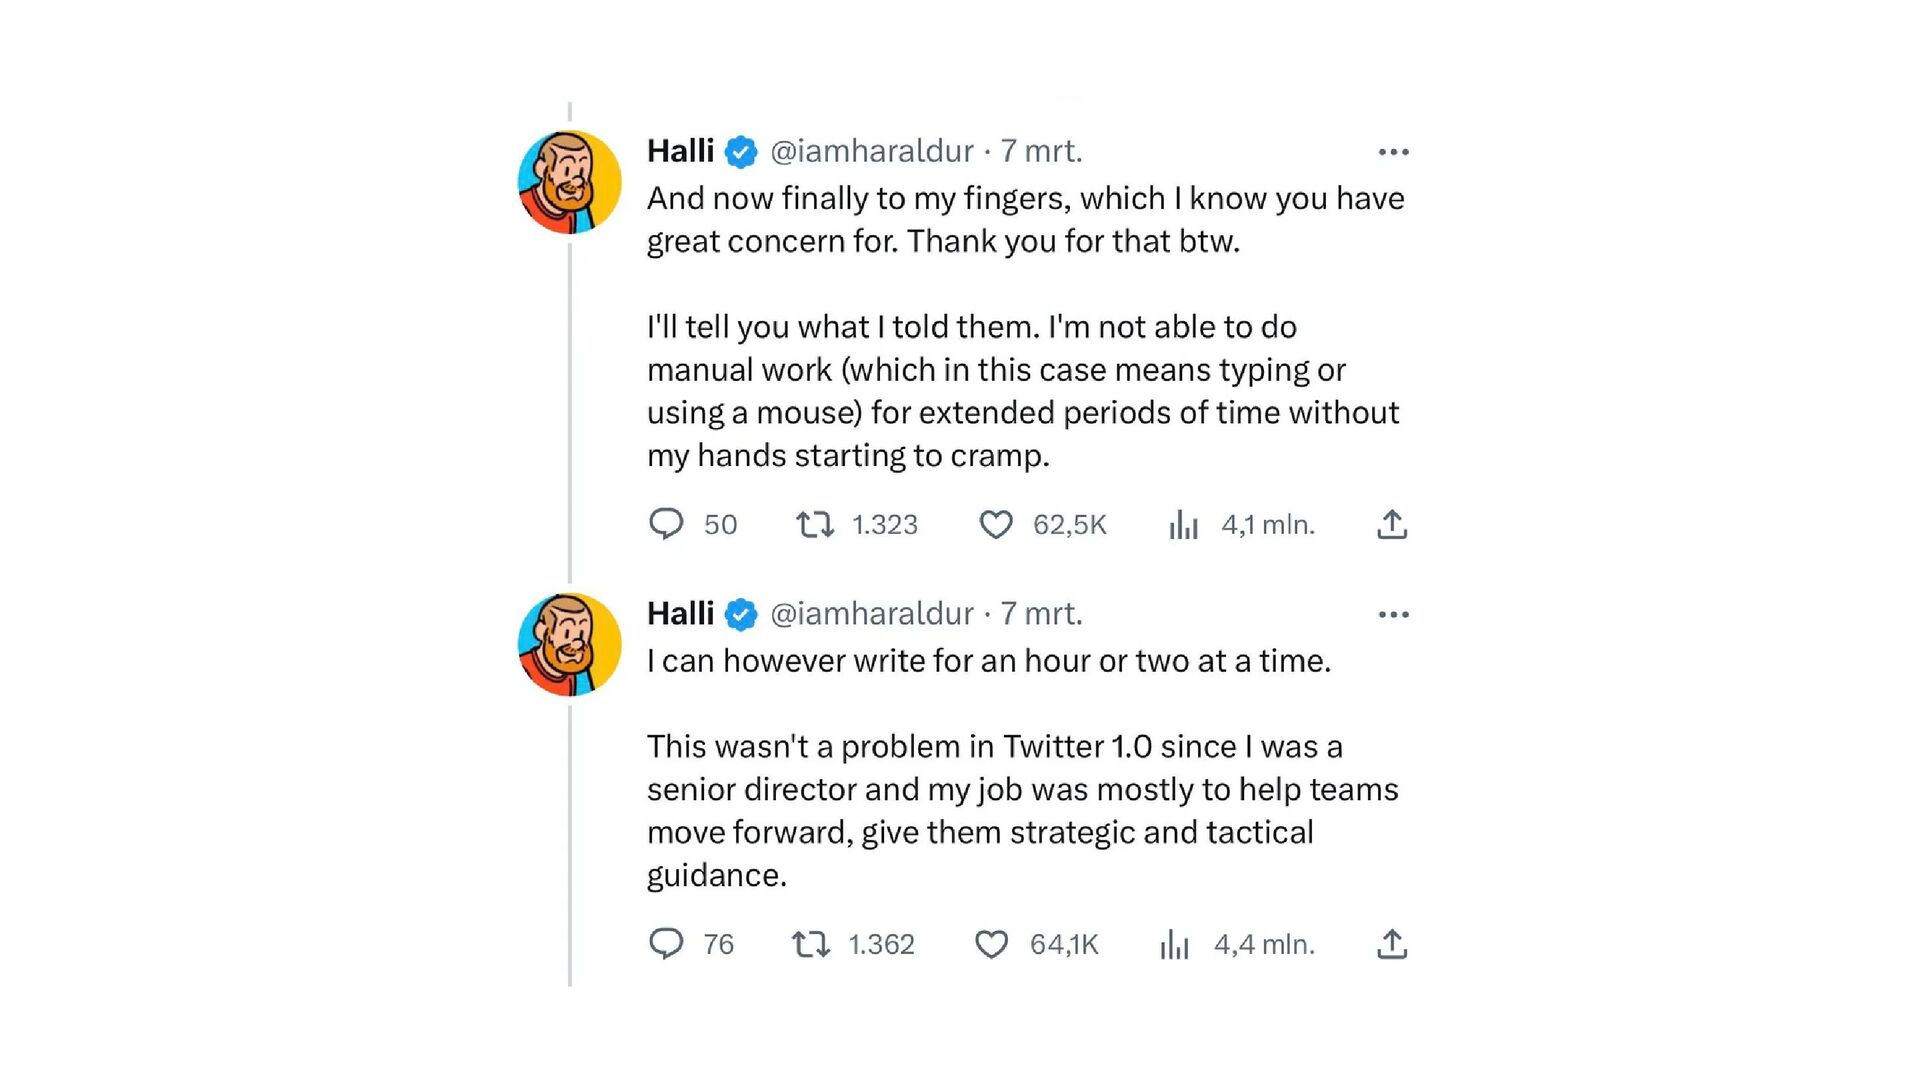1920x1080 pixels.
Task: View analytics of the 4,4 mln. views tweet
Action: (x=1175, y=944)
